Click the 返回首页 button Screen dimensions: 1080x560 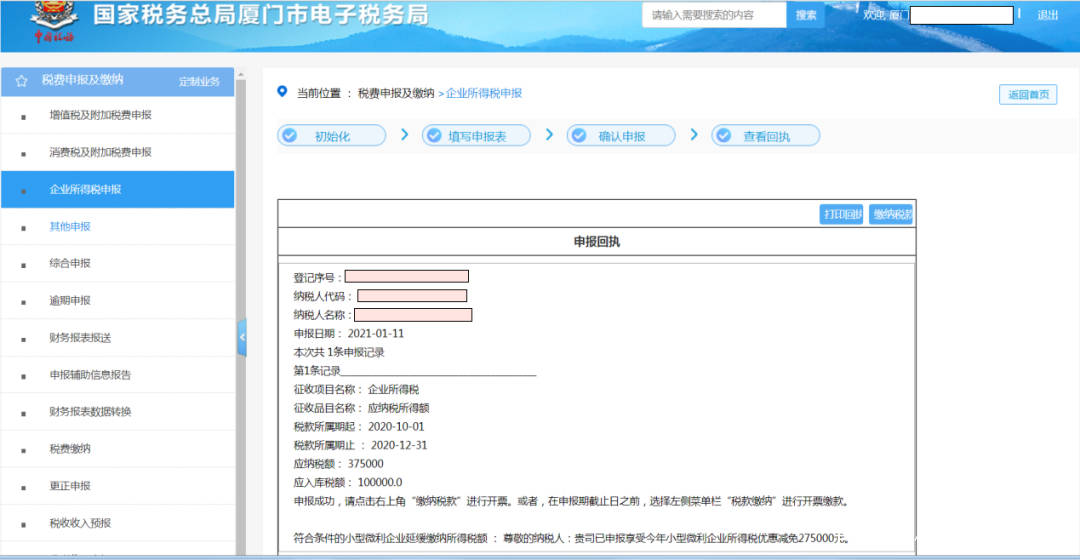pos(1028,94)
